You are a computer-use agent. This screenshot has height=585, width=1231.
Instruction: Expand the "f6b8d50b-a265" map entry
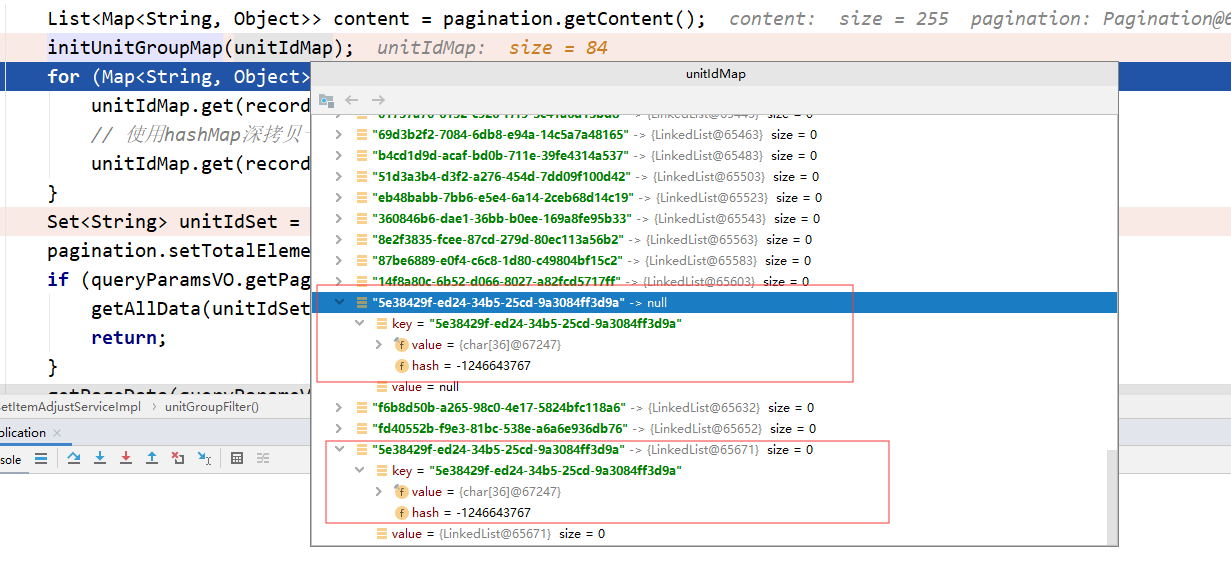tap(337, 408)
